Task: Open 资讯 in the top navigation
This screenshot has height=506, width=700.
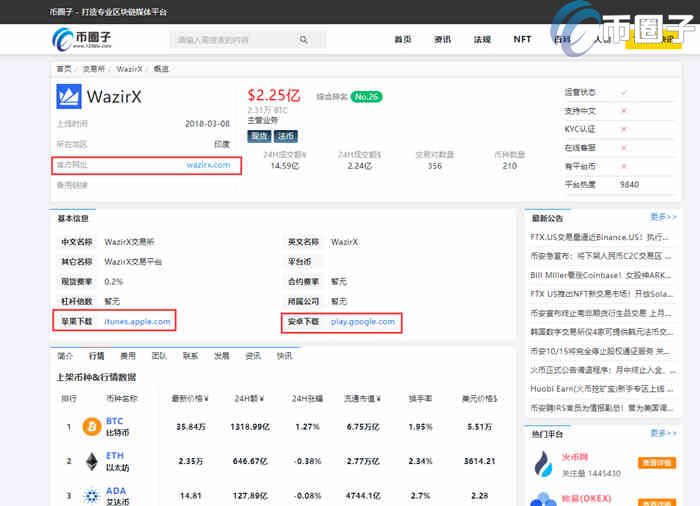Action: coord(442,39)
